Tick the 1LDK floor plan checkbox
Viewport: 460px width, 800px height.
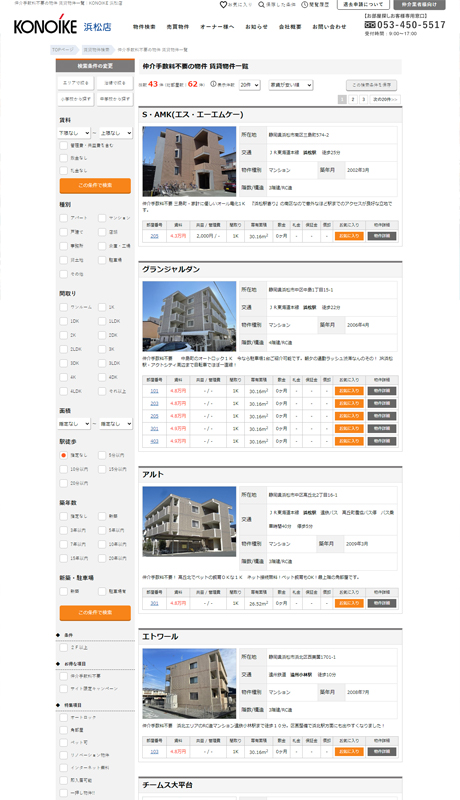(x=102, y=321)
